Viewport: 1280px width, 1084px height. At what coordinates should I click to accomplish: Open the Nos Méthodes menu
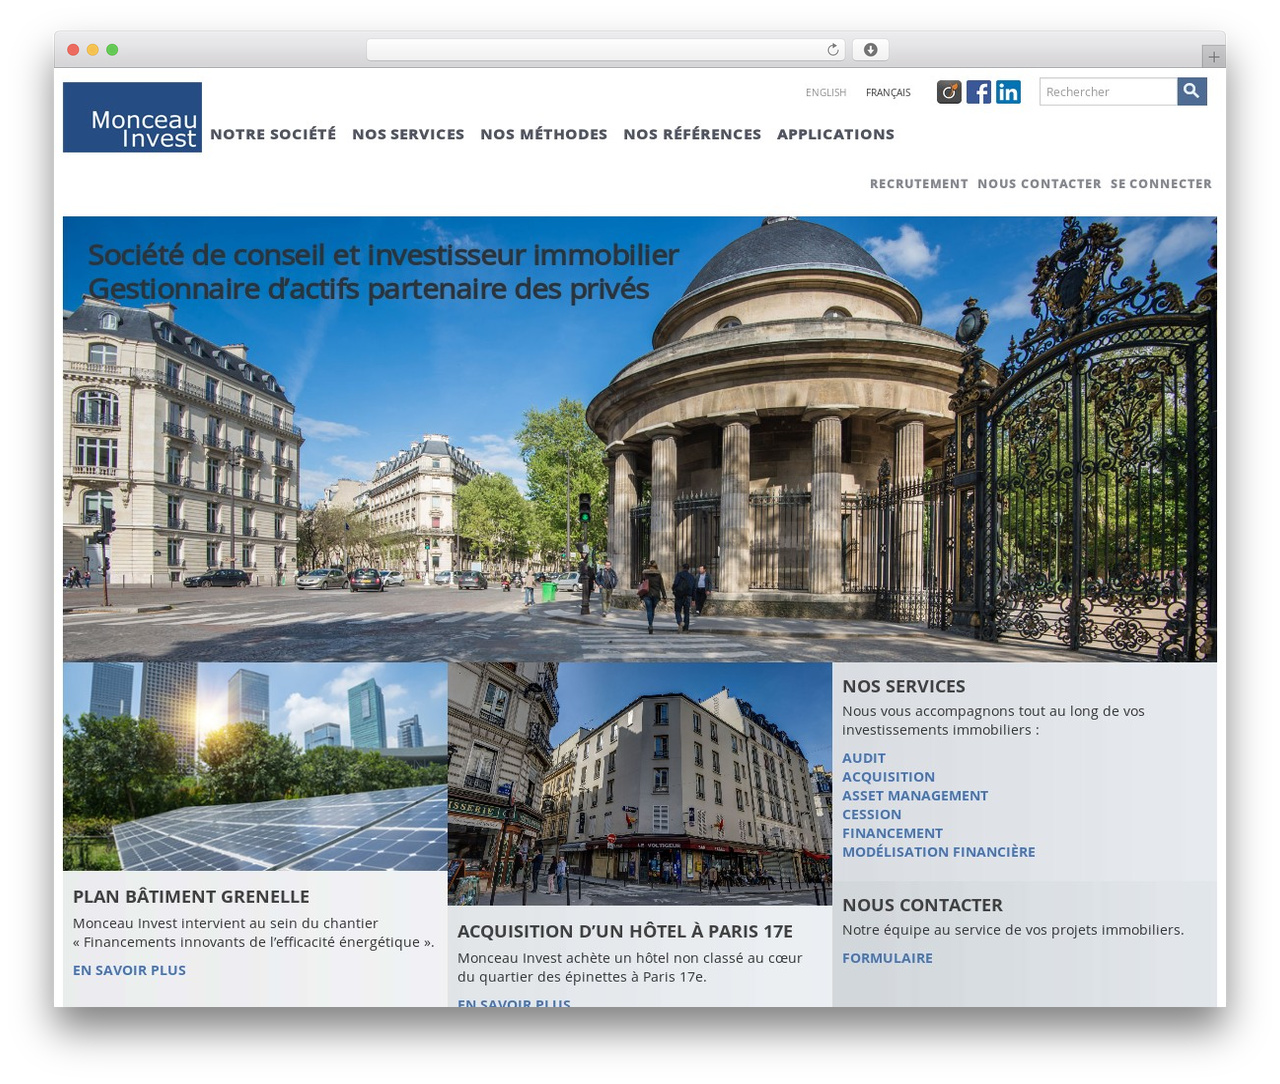click(543, 134)
